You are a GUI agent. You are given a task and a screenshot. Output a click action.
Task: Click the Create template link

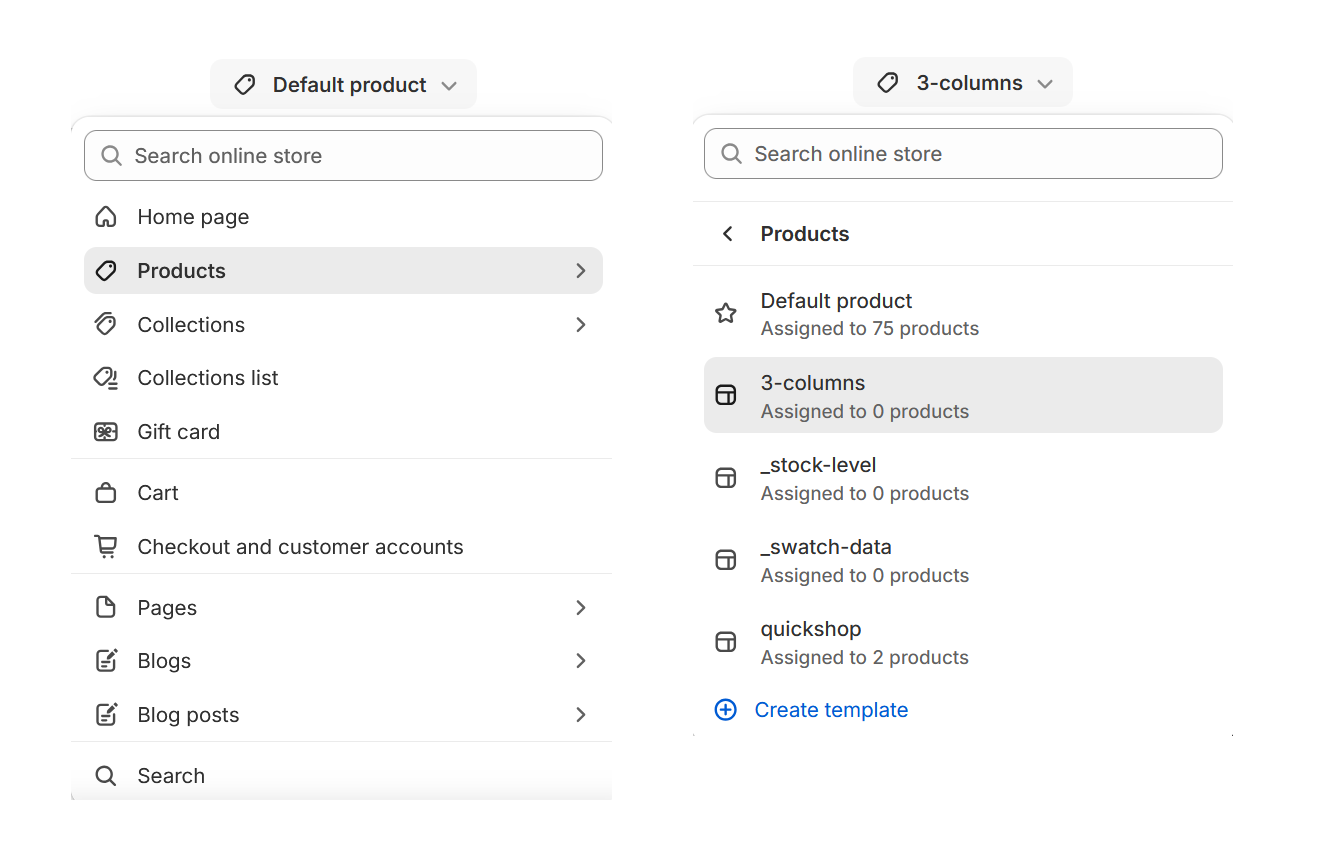(x=831, y=709)
